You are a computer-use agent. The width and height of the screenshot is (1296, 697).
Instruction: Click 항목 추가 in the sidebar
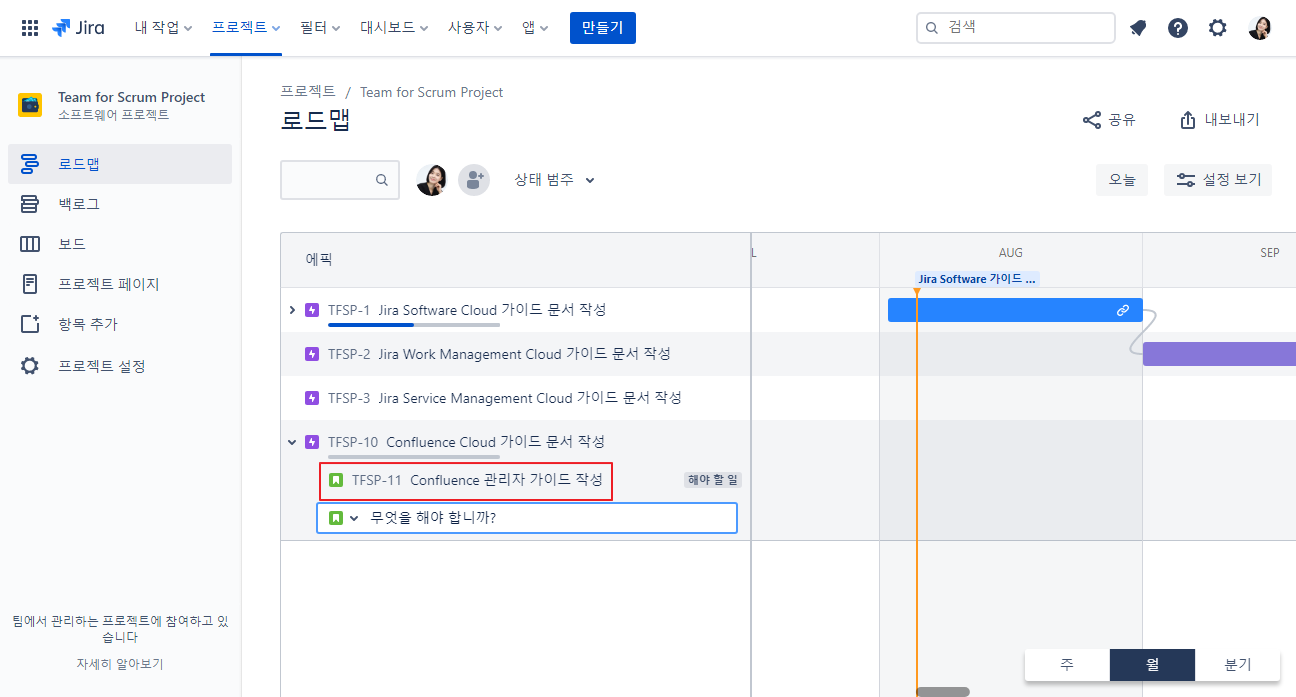coord(120,324)
